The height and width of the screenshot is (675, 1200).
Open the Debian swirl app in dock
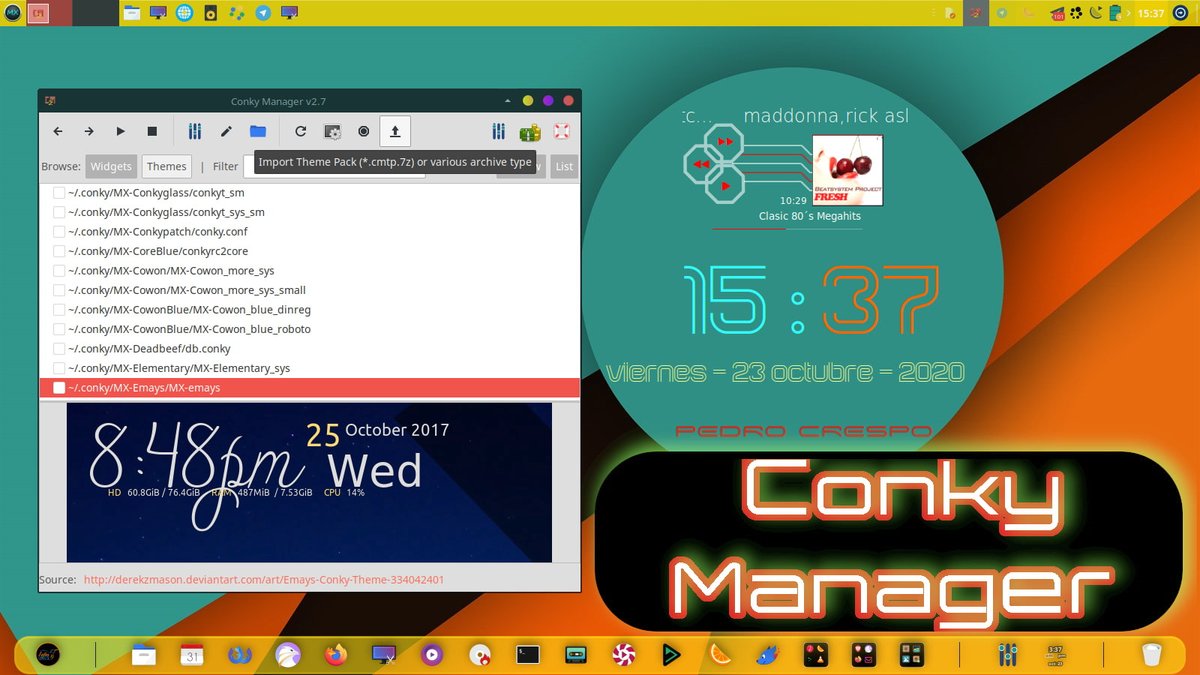(624, 655)
